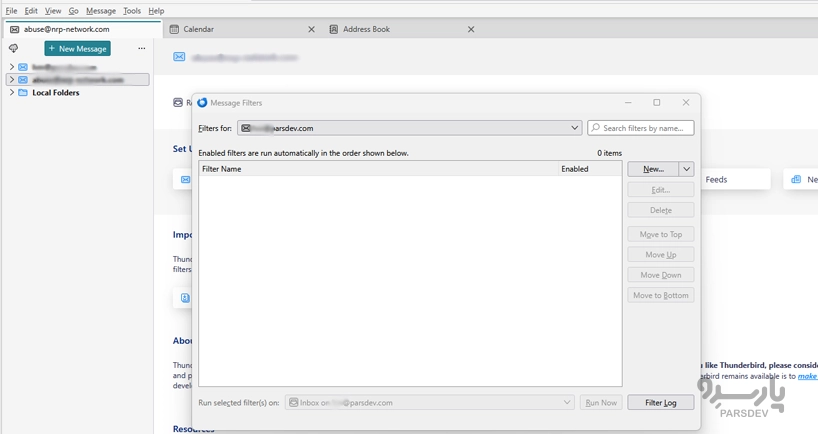Click the get messages cloud icon
The height and width of the screenshot is (434, 818).
click(x=14, y=48)
